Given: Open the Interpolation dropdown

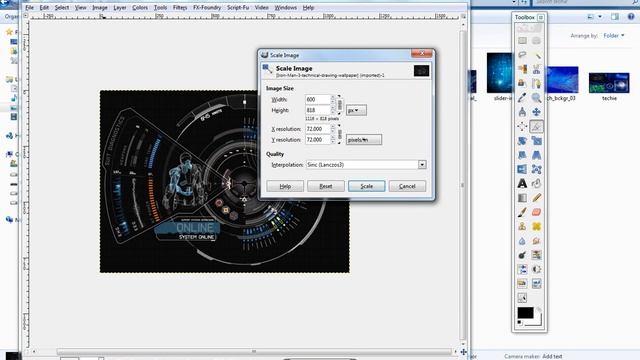Looking at the screenshot, I should 366,164.
